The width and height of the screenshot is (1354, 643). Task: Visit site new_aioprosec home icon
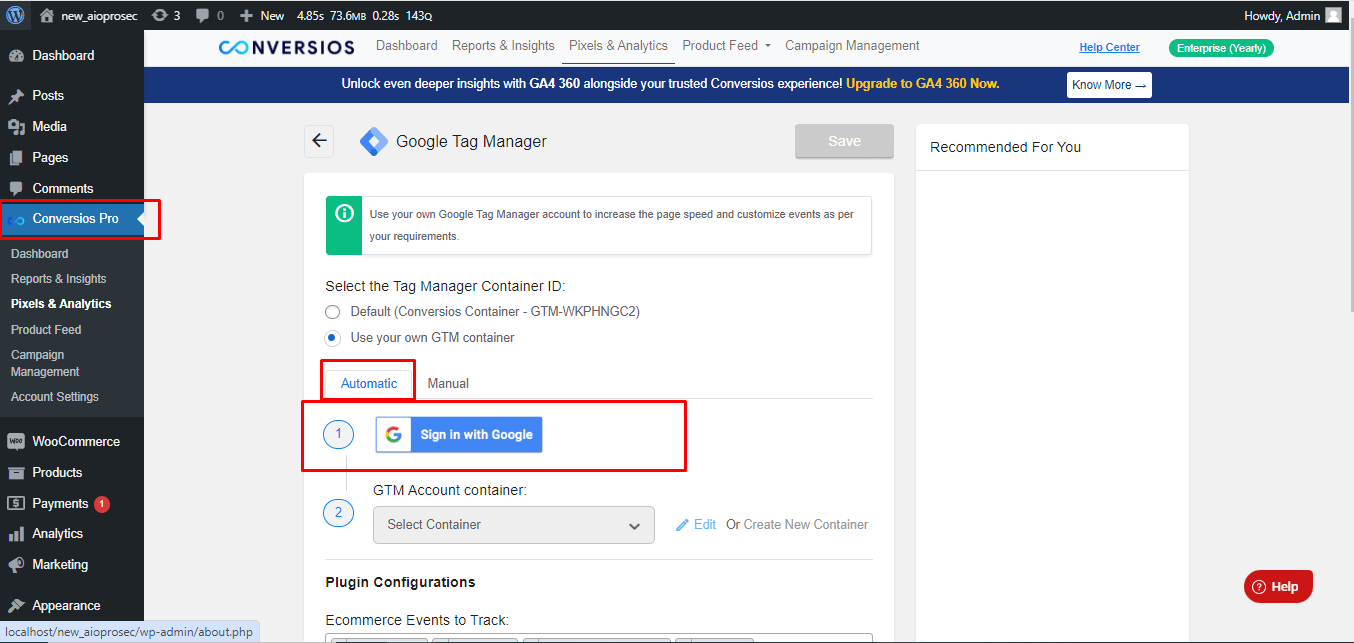[46, 16]
